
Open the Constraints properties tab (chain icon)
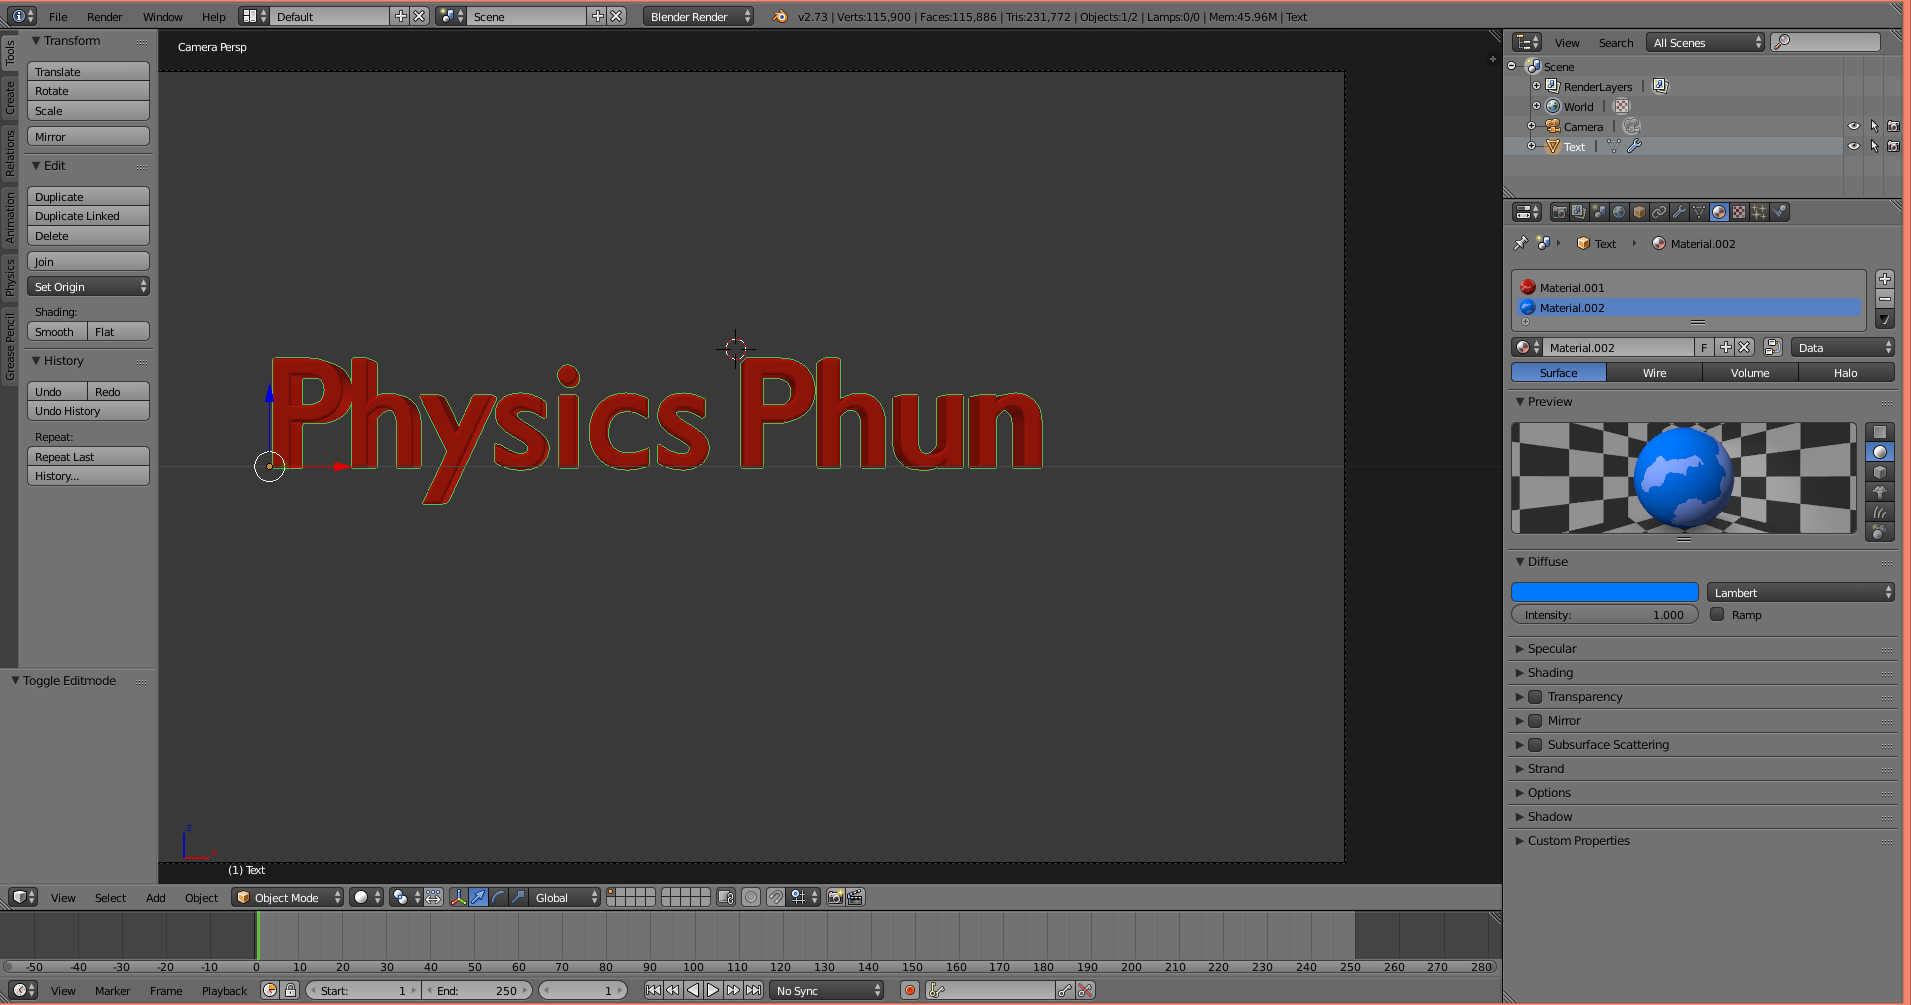(1659, 212)
